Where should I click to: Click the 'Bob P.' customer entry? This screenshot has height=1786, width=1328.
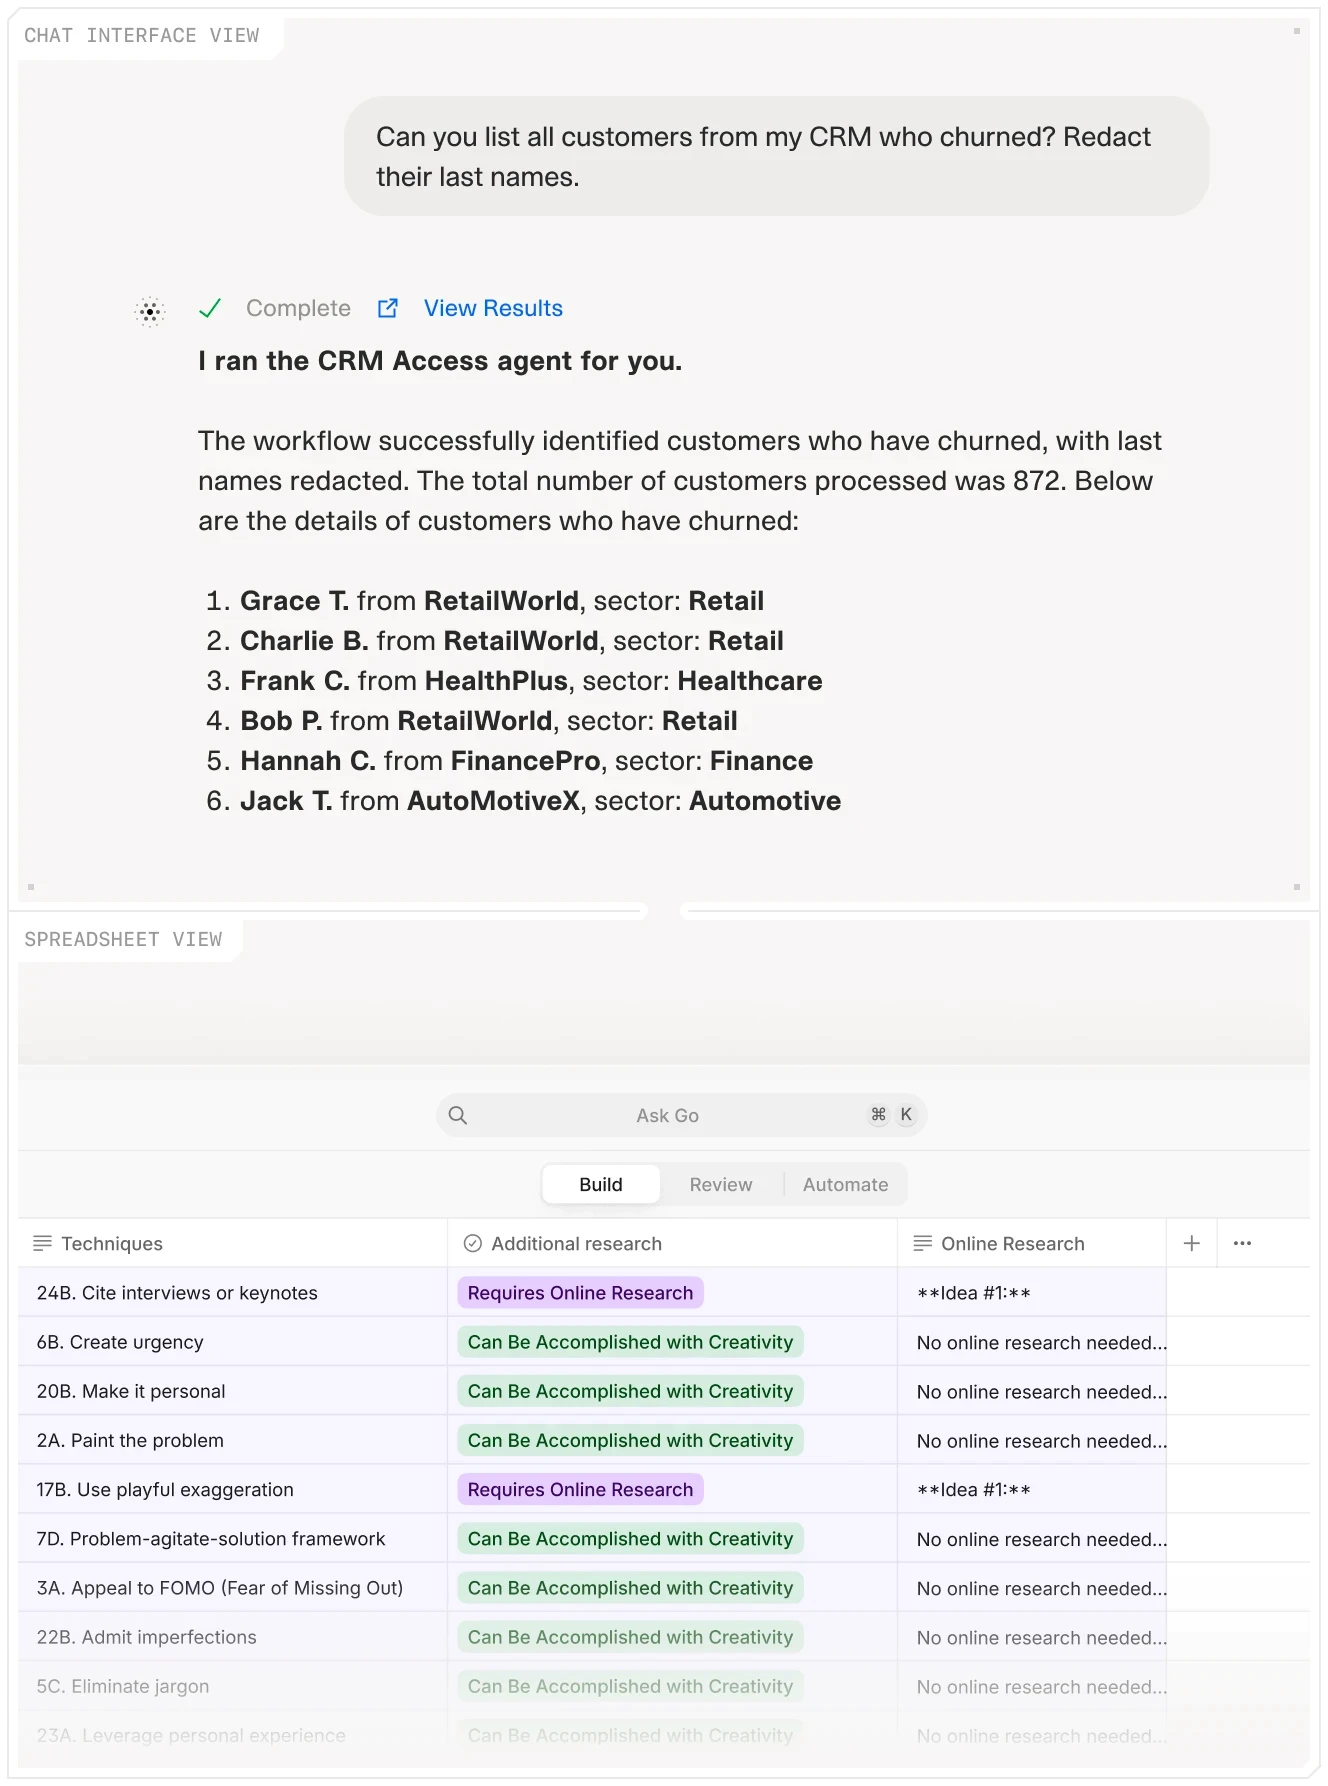pos(472,720)
